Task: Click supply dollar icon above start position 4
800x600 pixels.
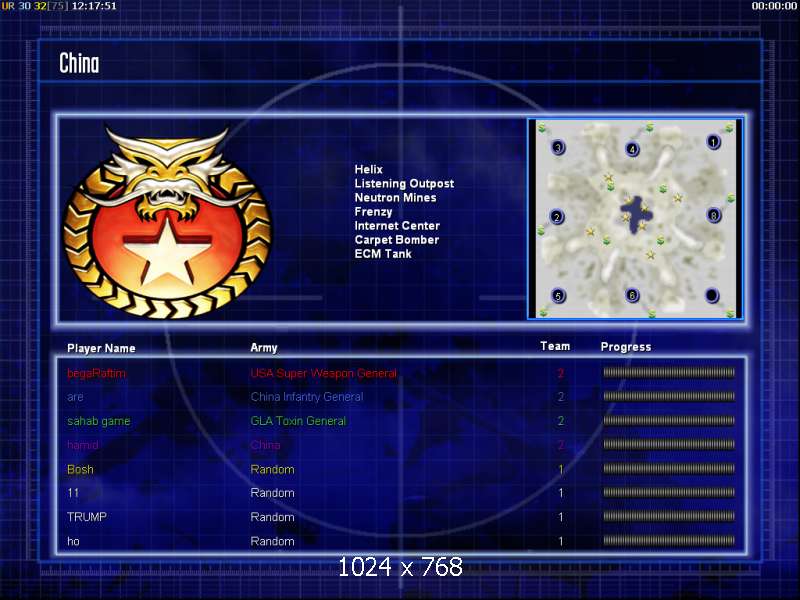Action: (650, 127)
